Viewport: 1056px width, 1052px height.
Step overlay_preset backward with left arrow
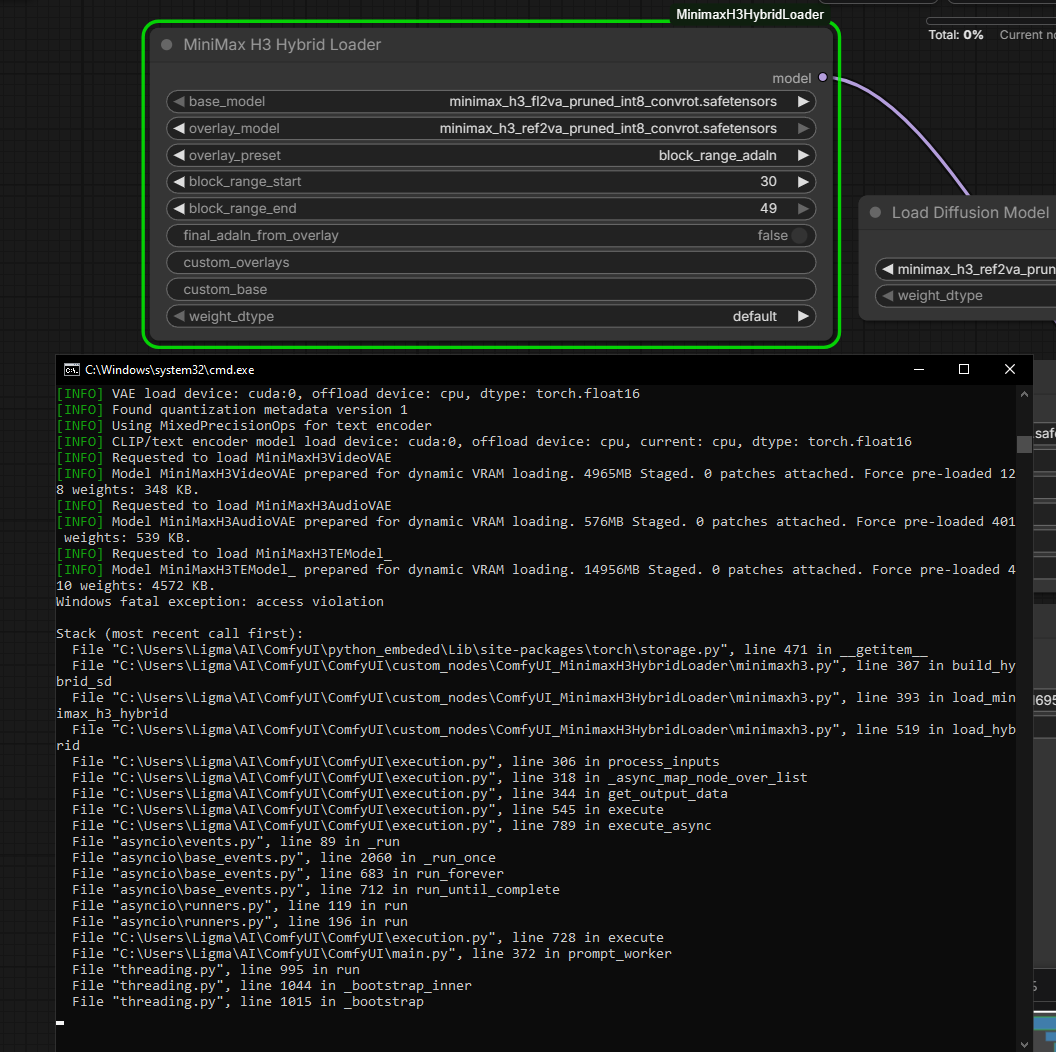tap(178, 156)
